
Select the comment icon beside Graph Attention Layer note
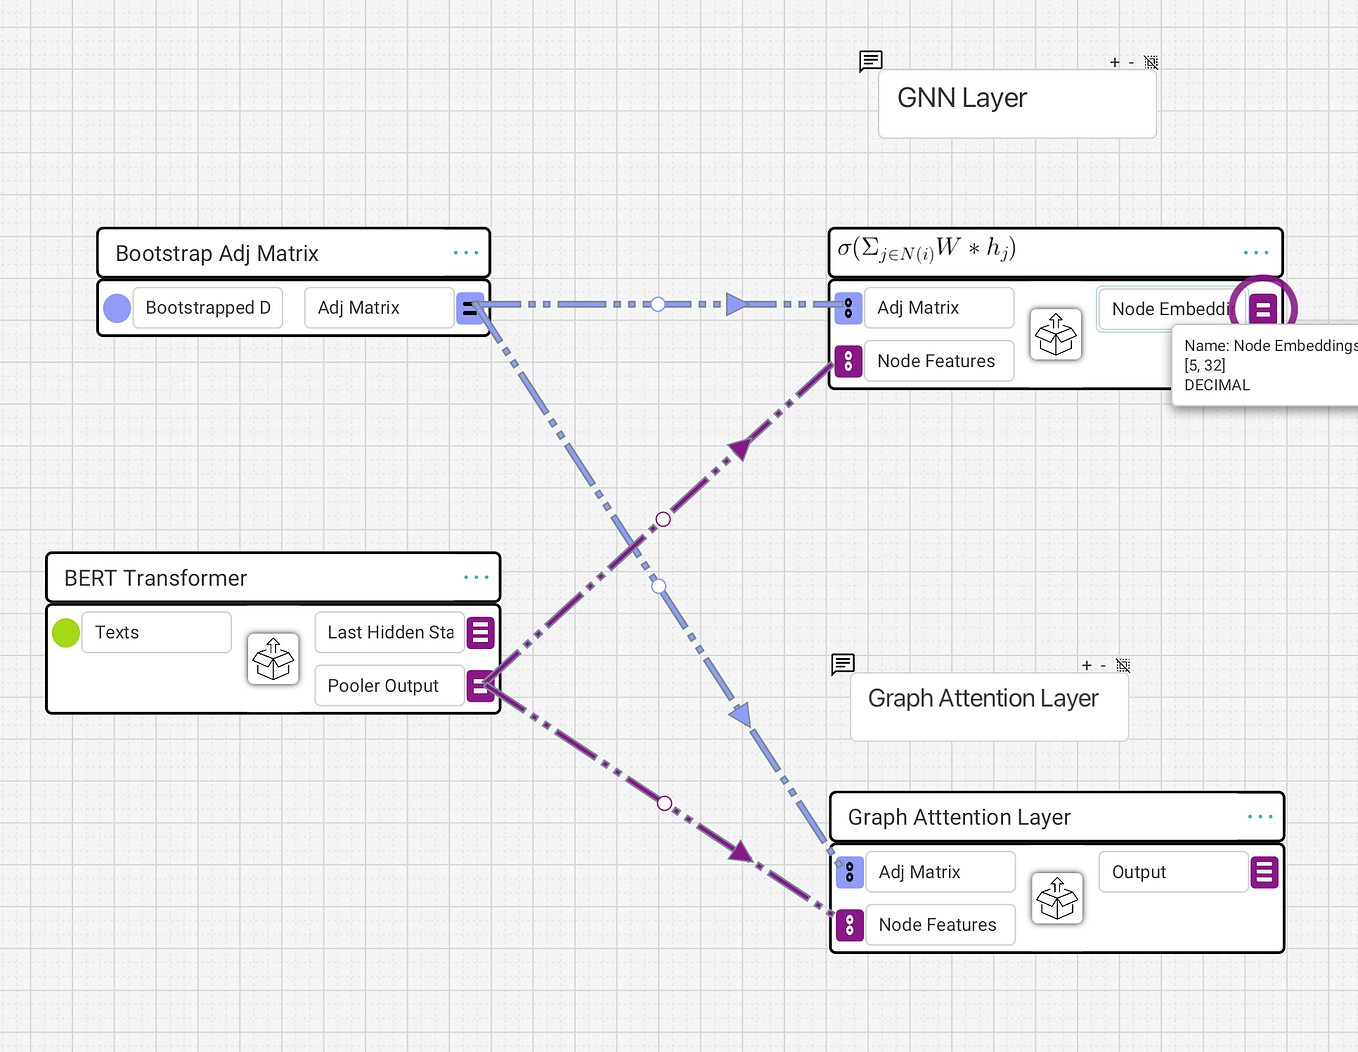[842, 664]
